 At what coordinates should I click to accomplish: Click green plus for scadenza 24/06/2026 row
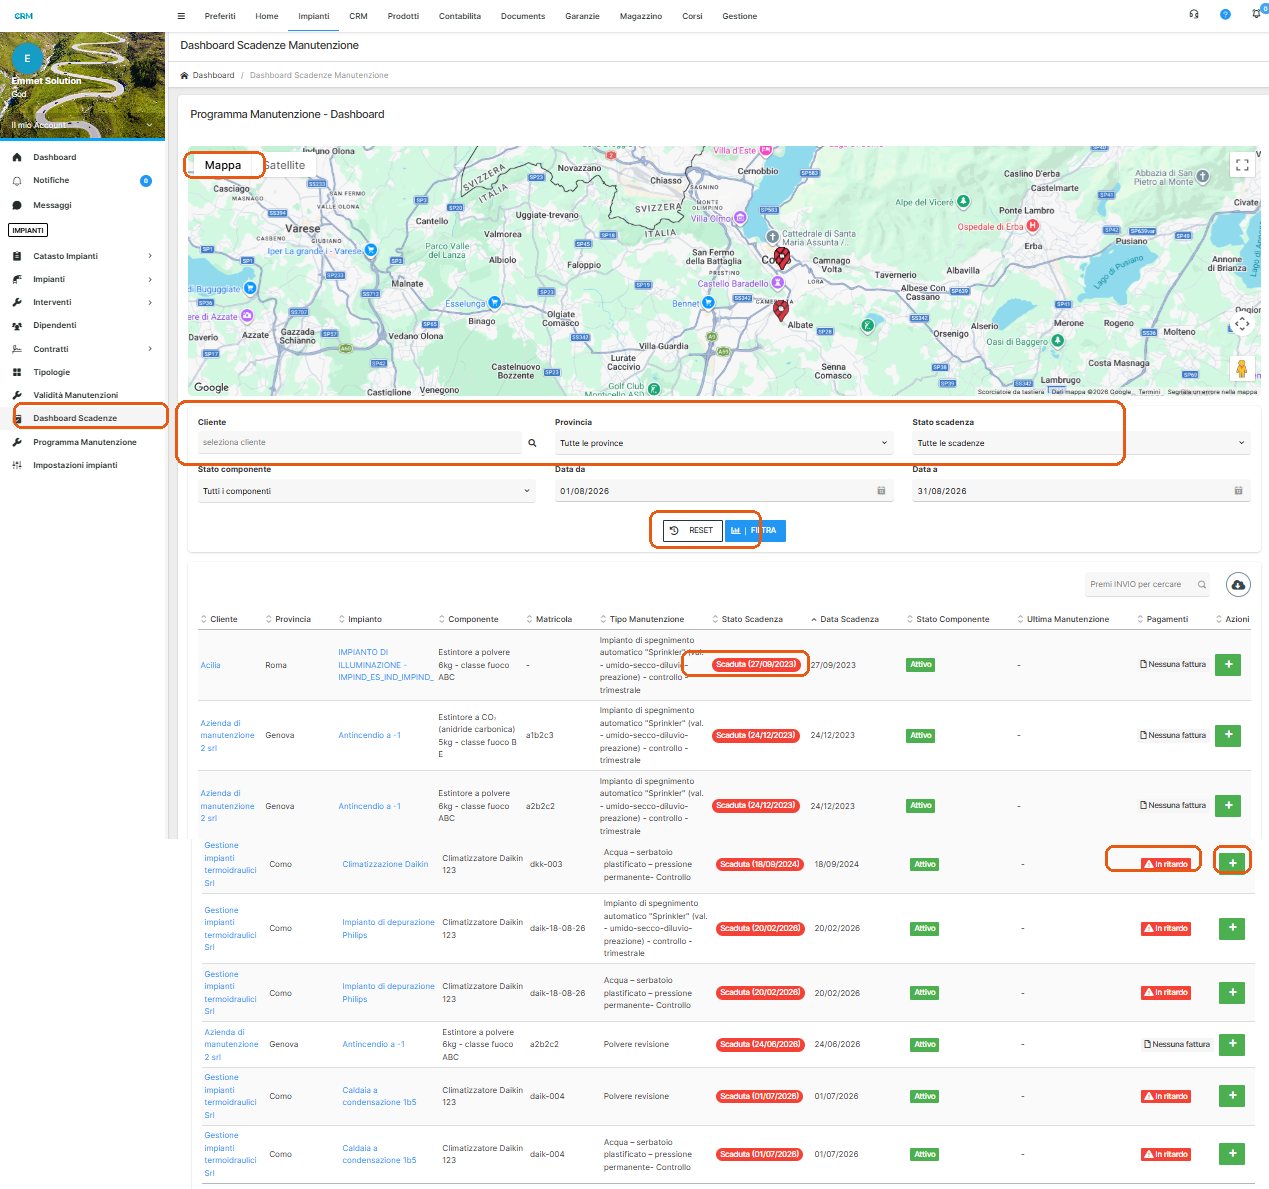pyautogui.click(x=1232, y=1044)
